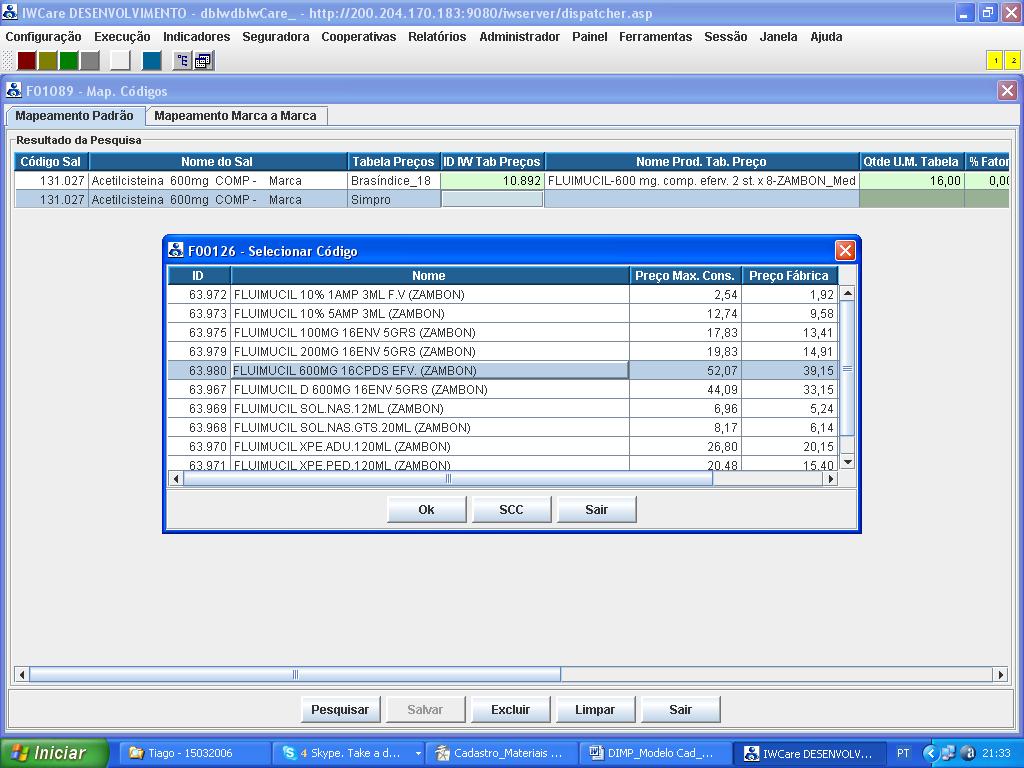Open the Ajuda menu
This screenshot has width=1024, height=768.
[x=826, y=37]
